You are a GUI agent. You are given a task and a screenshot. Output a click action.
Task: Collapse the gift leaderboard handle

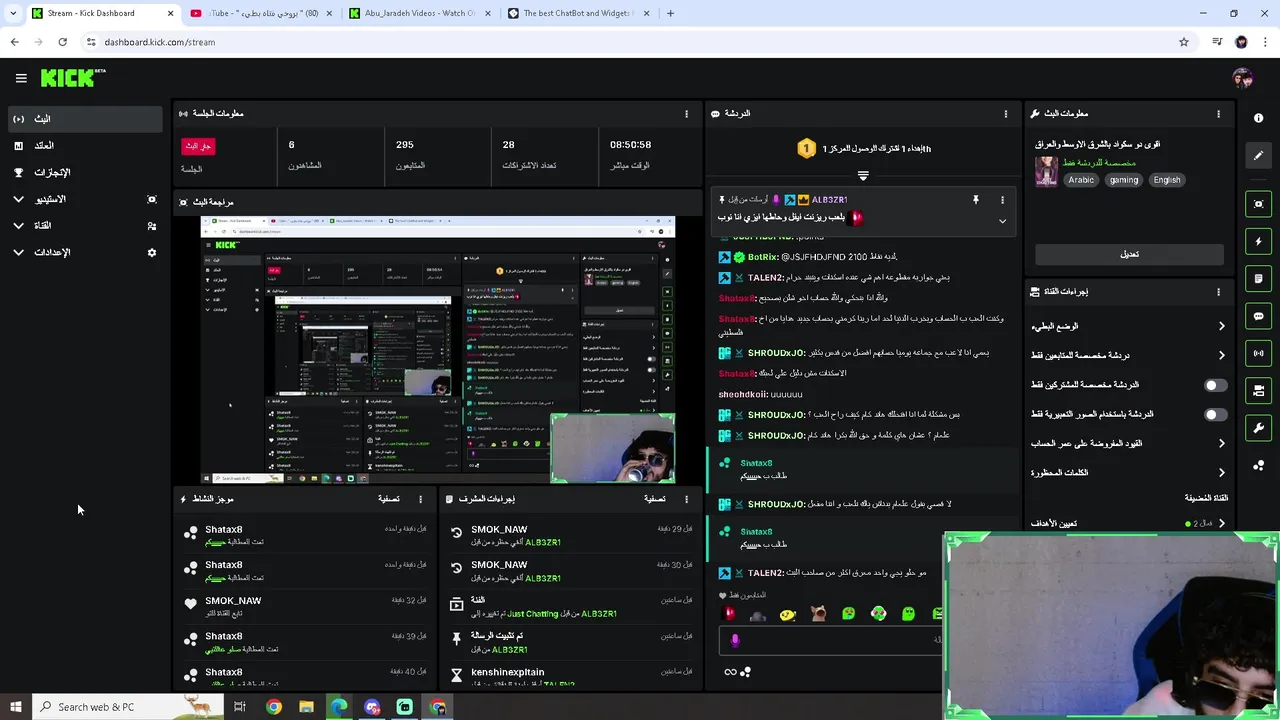[x=863, y=175]
